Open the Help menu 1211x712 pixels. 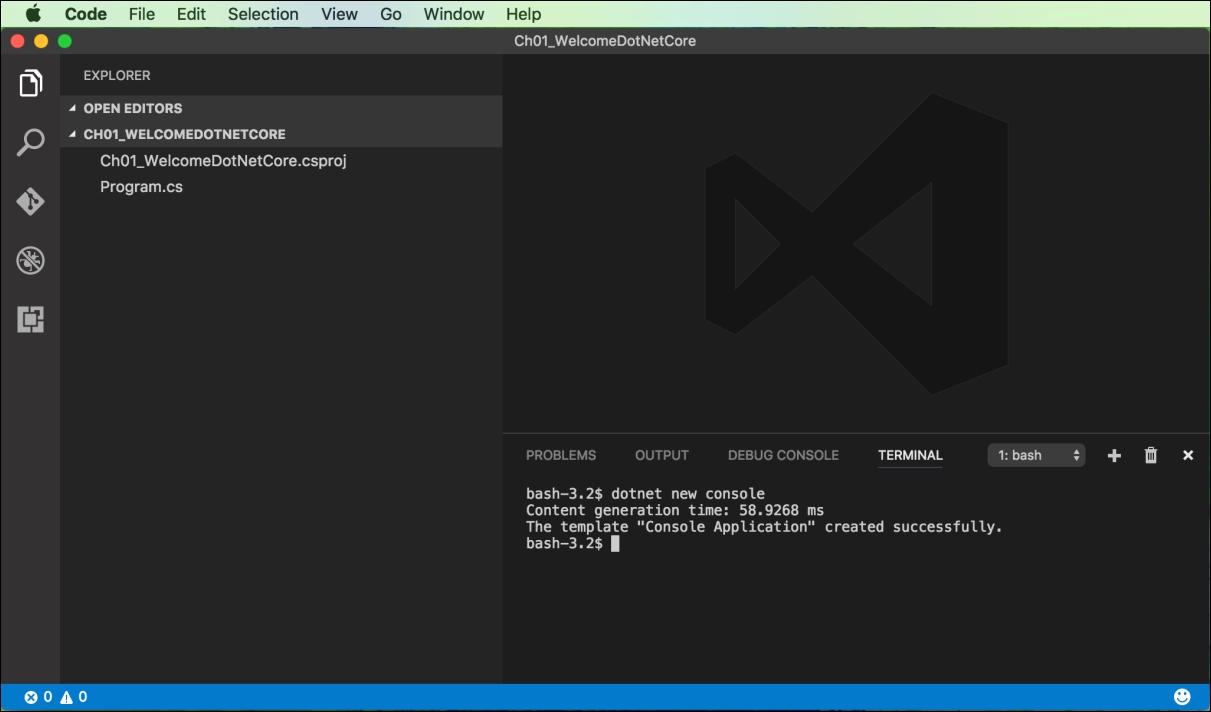point(523,14)
